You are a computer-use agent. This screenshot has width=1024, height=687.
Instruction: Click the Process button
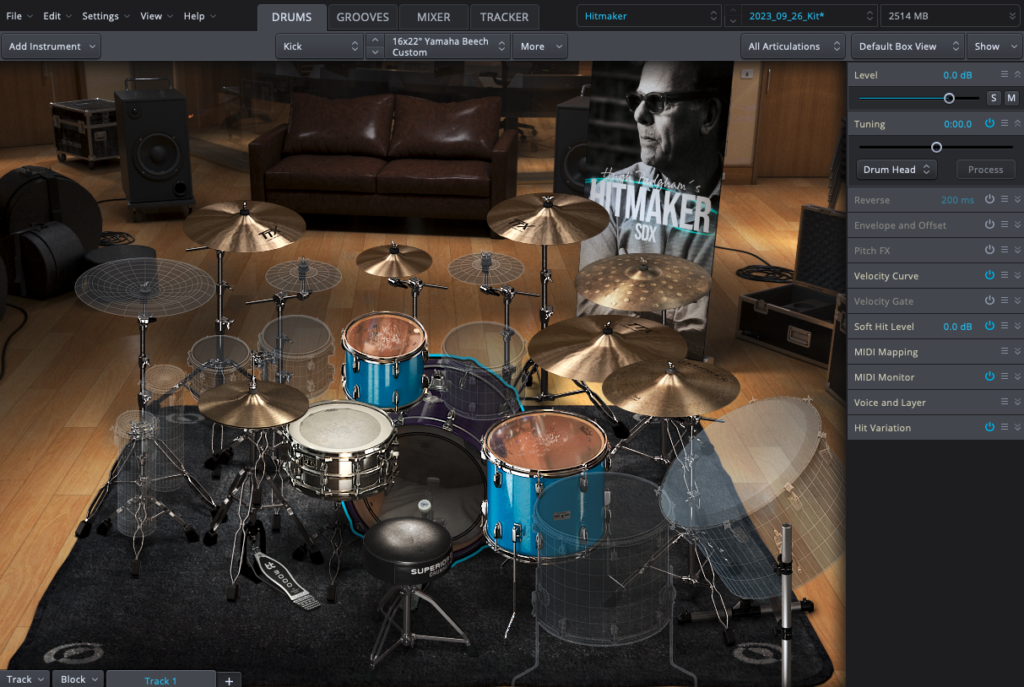[985, 170]
